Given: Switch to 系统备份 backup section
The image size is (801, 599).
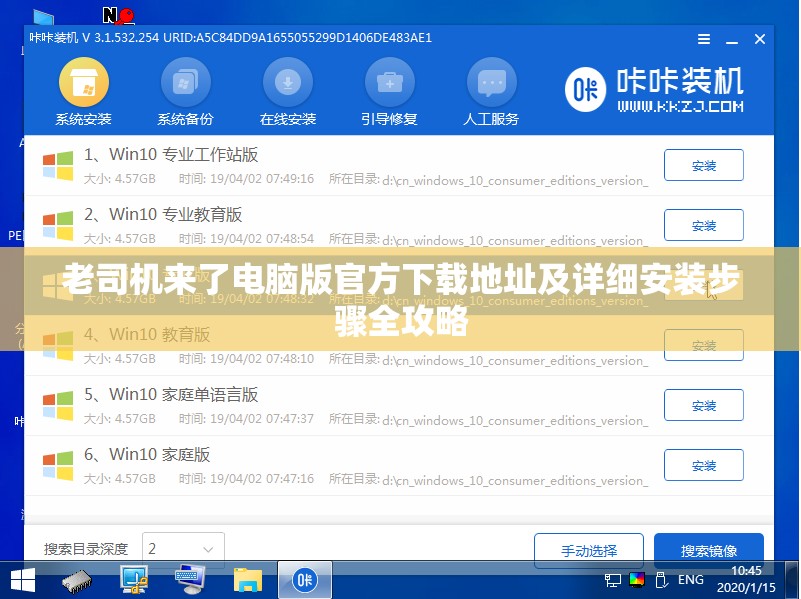Looking at the screenshot, I should 185,92.
